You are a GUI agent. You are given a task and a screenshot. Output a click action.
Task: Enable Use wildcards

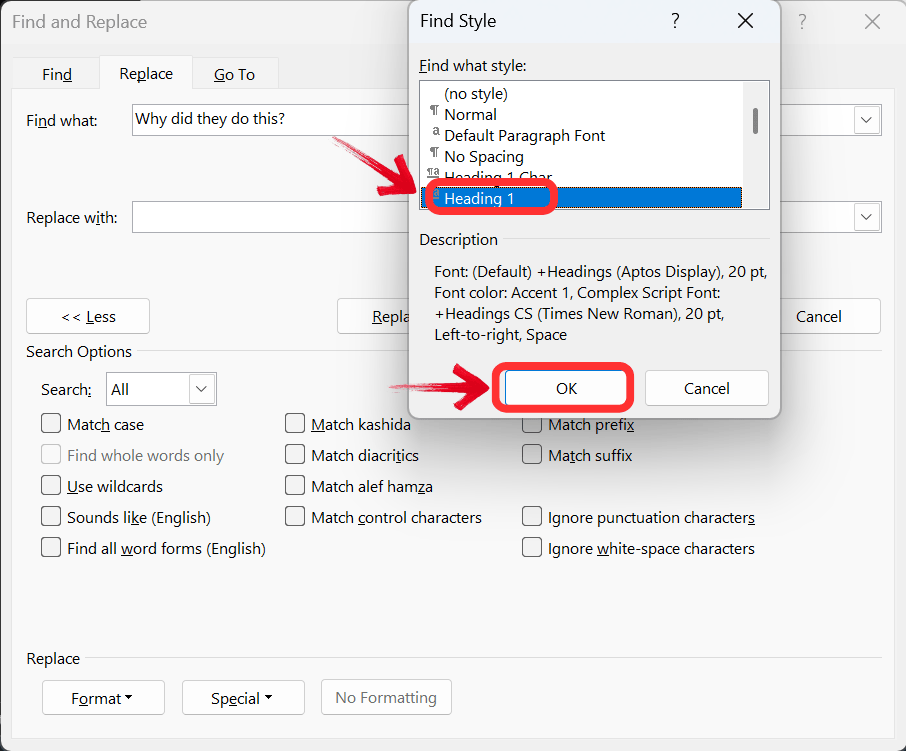pos(51,485)
